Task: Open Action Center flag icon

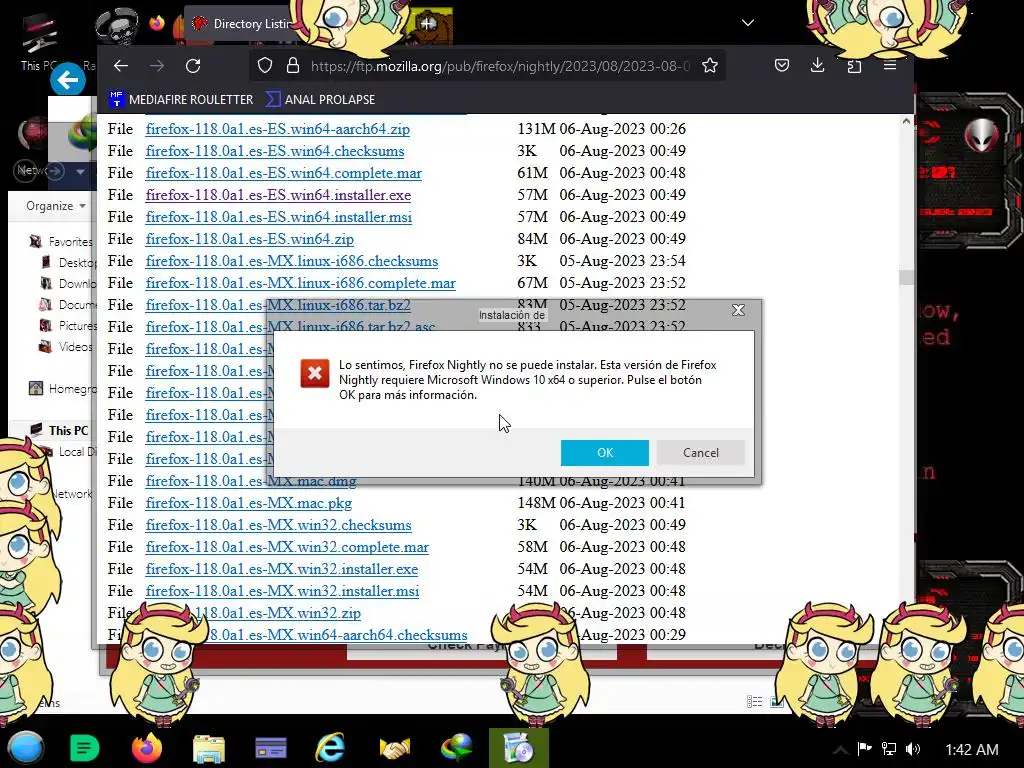Action: tap(865, 748)
